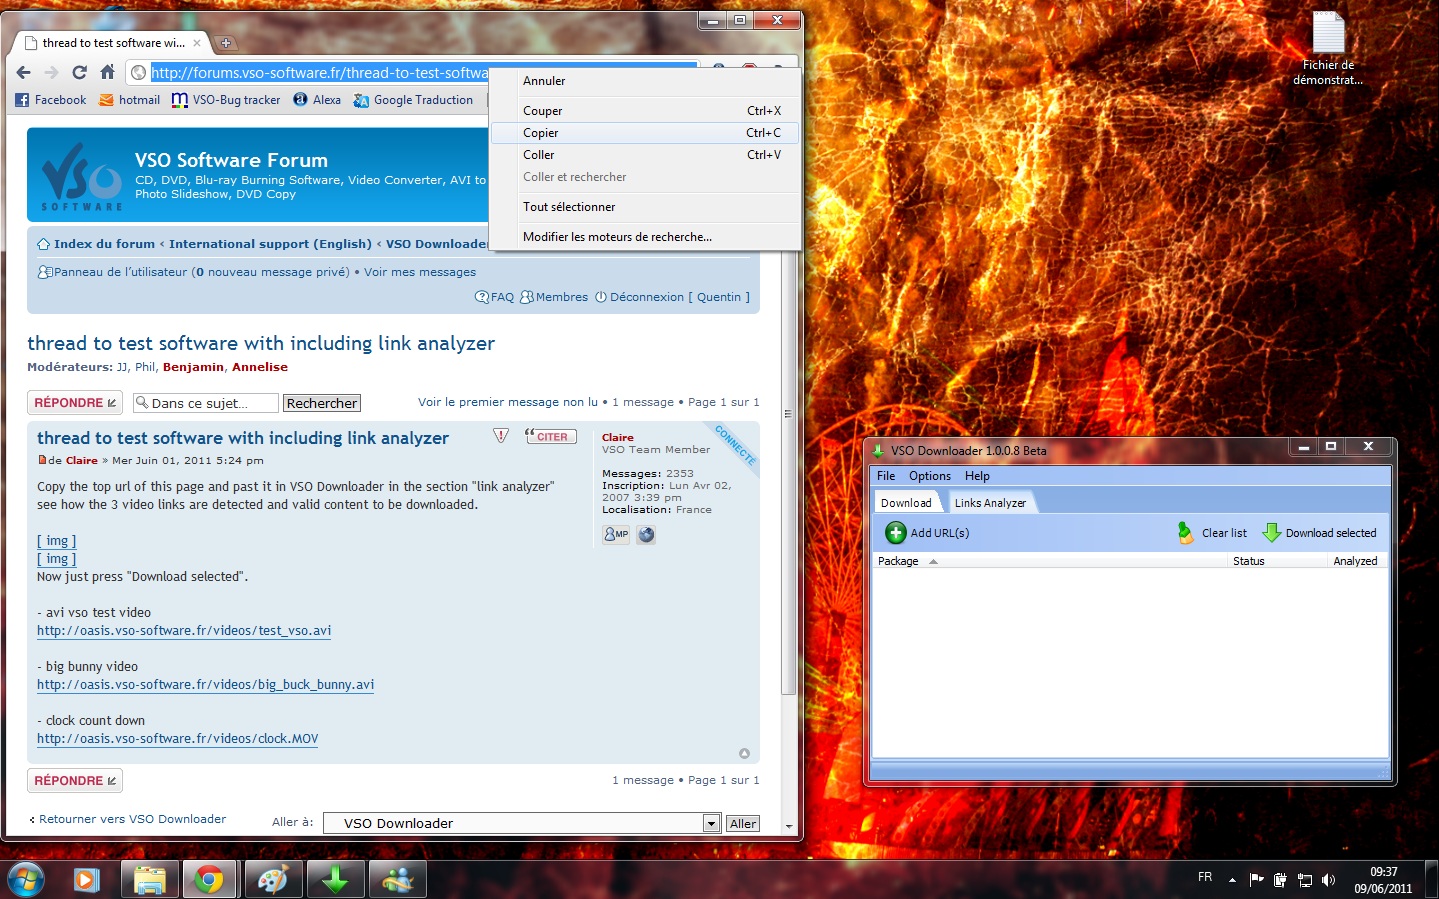
Task: Open the FAQ link
Action: [495, 297]
